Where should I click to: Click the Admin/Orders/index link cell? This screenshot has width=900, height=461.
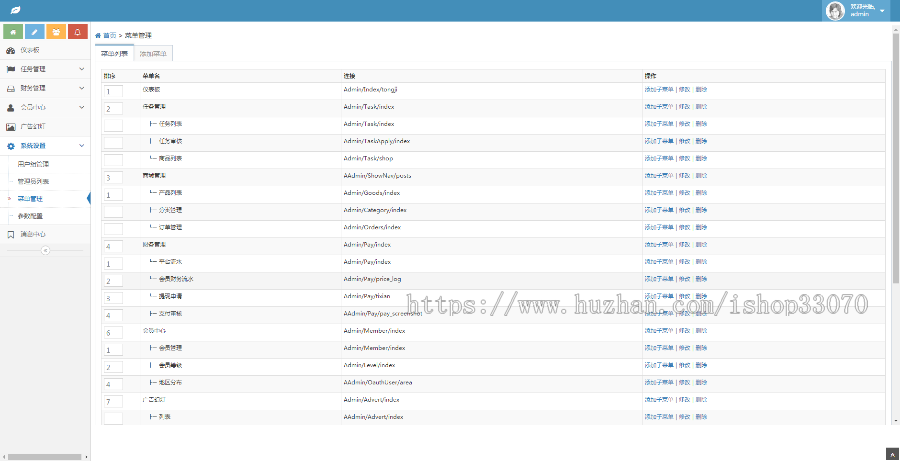(x=372, y=227)
